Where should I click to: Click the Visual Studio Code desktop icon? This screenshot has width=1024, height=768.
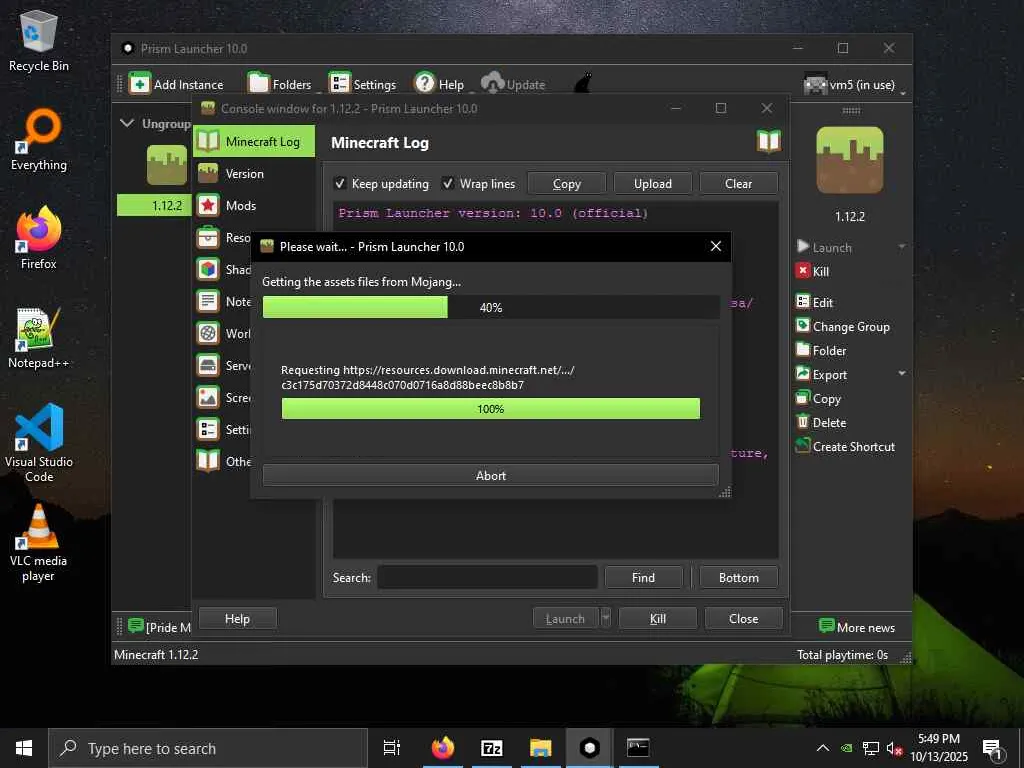pos(39,442)
